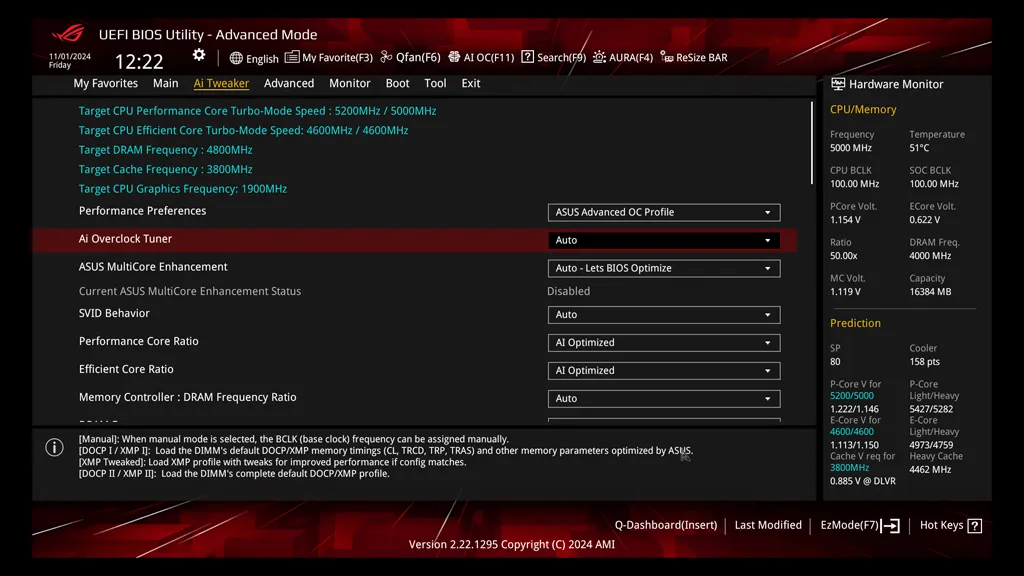Open Ai Overclock Tuner dropdown
Viewport: 1024px width, 576px height.
point(663,240)
